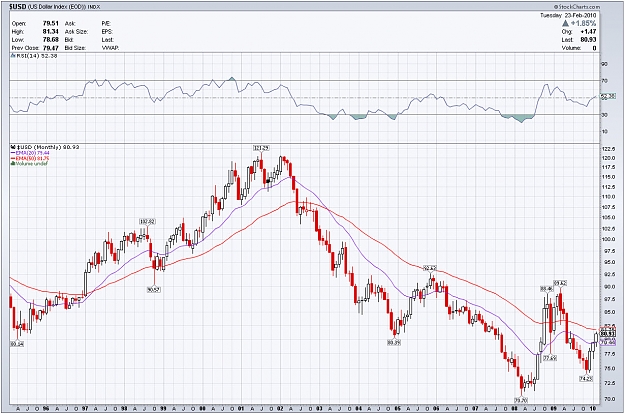Click the 110.0 price axis label
Screen dimensions: 625x414
coord(608,197)
